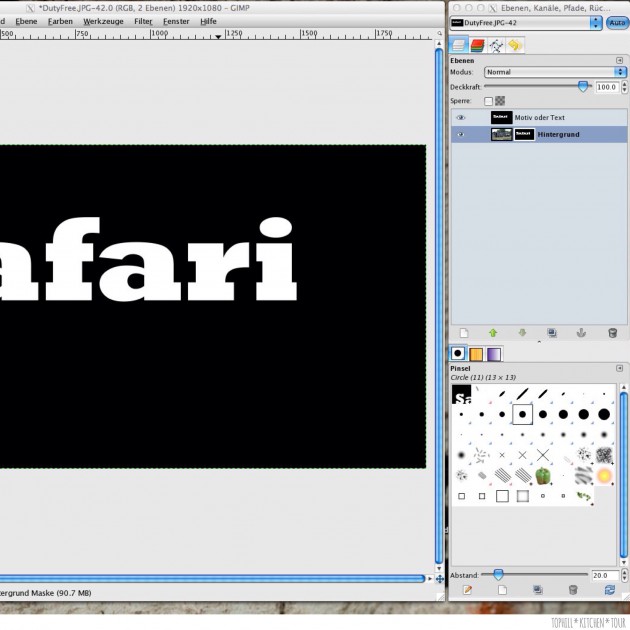This screenshot has width=630, height=630.
Task: Select the Hintergrund layer mask thumbnail
Action: pos(524,134)
